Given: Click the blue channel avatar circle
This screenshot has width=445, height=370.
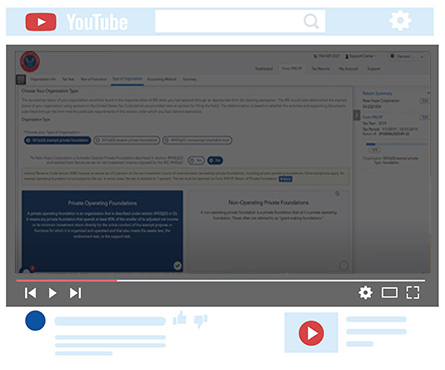Looking at the screenshot, I should [35, 321].
